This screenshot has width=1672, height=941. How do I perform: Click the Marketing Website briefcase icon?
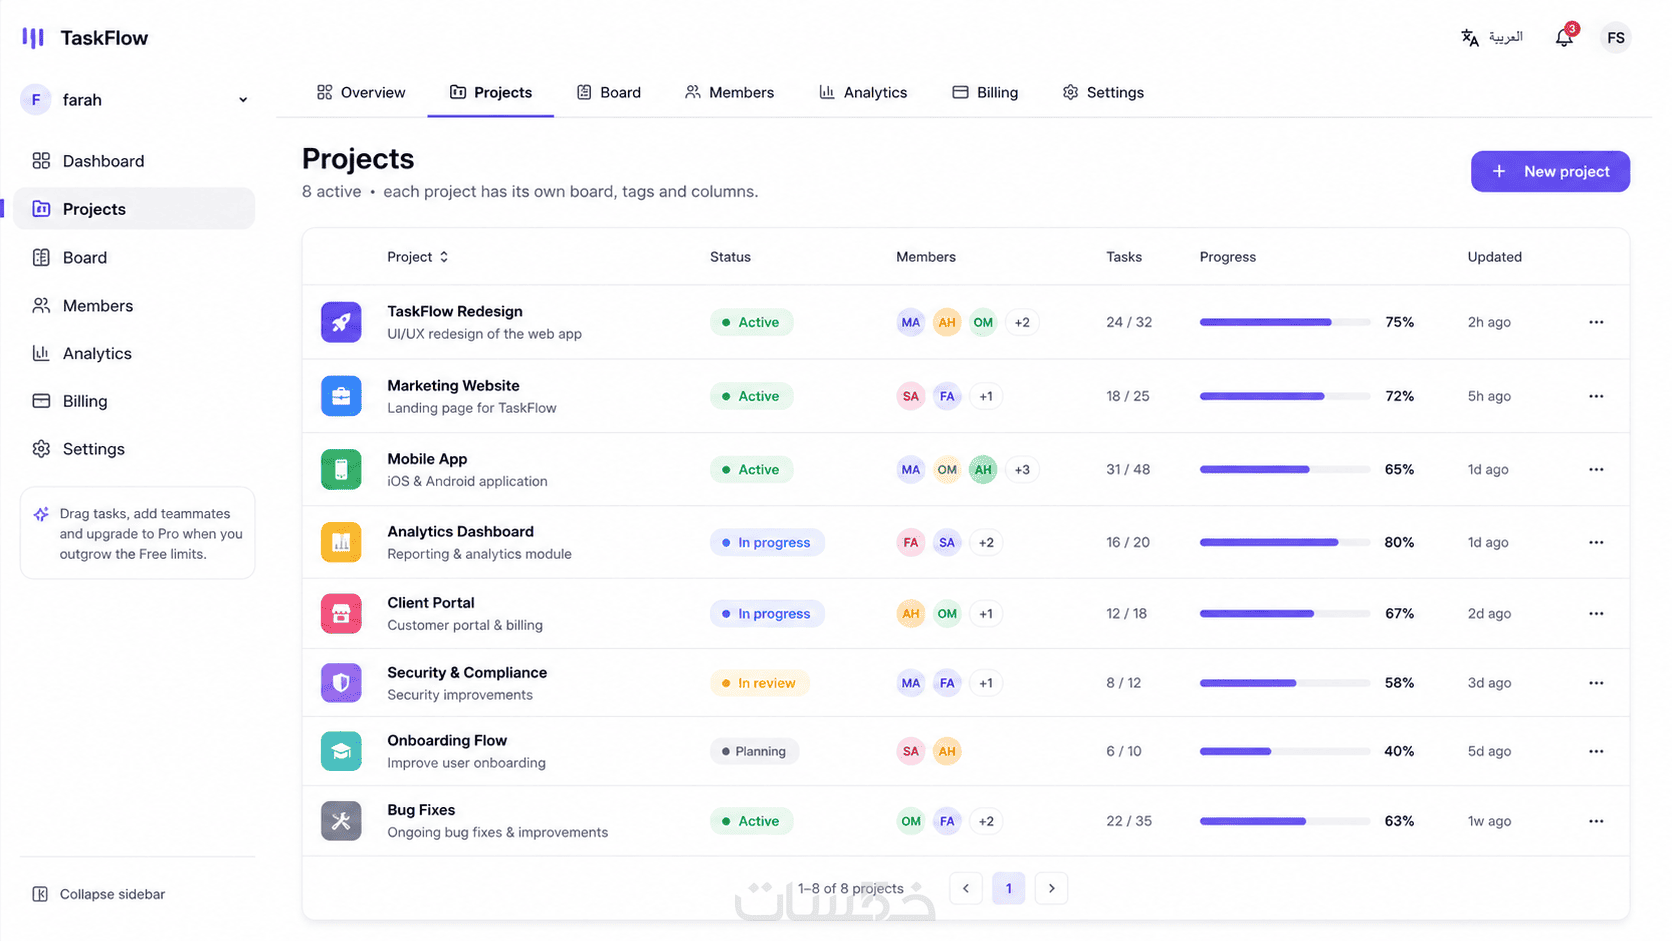pos(341,396)
